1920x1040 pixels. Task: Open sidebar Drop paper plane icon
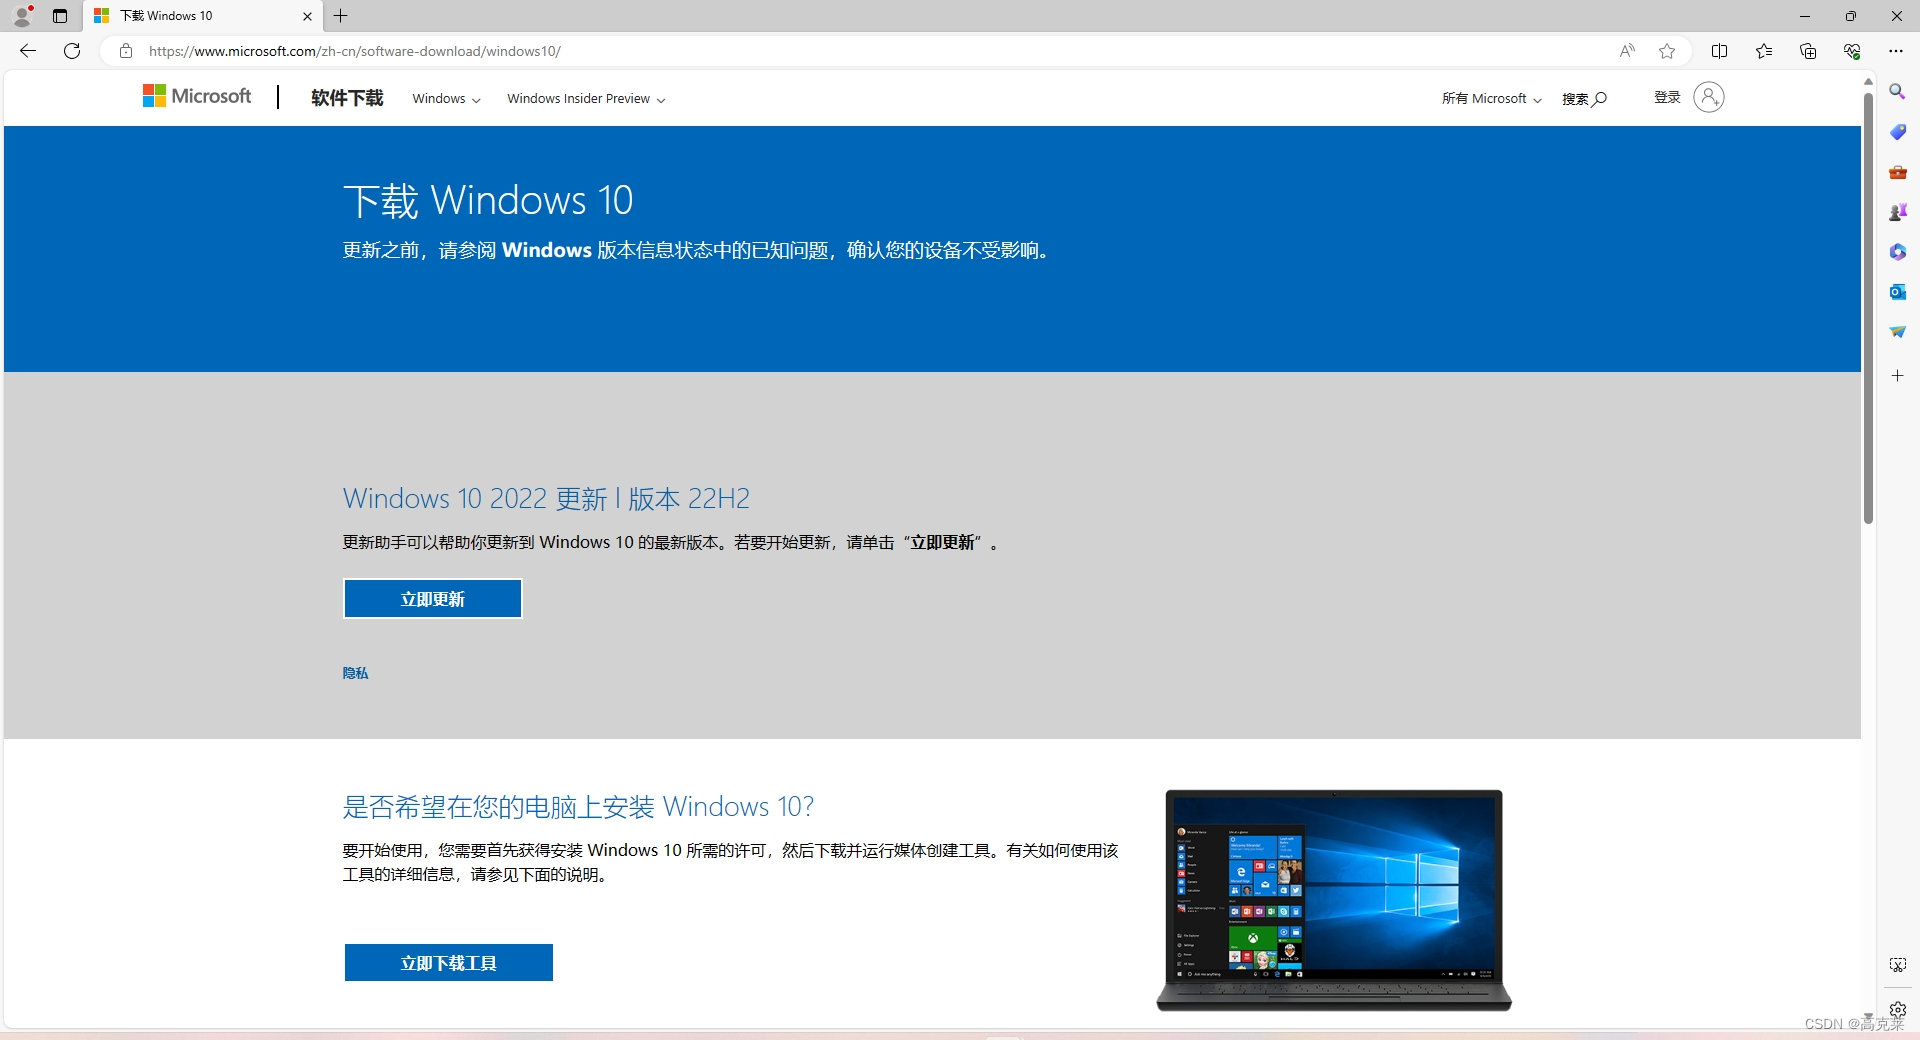click(1897, 332)
